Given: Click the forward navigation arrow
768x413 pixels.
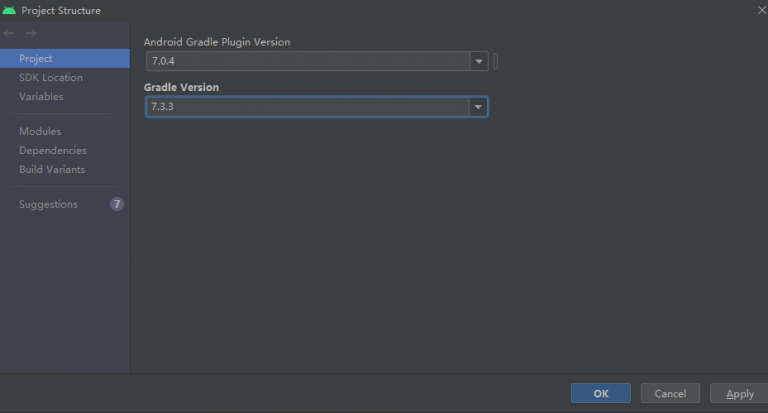Looking at the screenshot, I should coord(31,33).
